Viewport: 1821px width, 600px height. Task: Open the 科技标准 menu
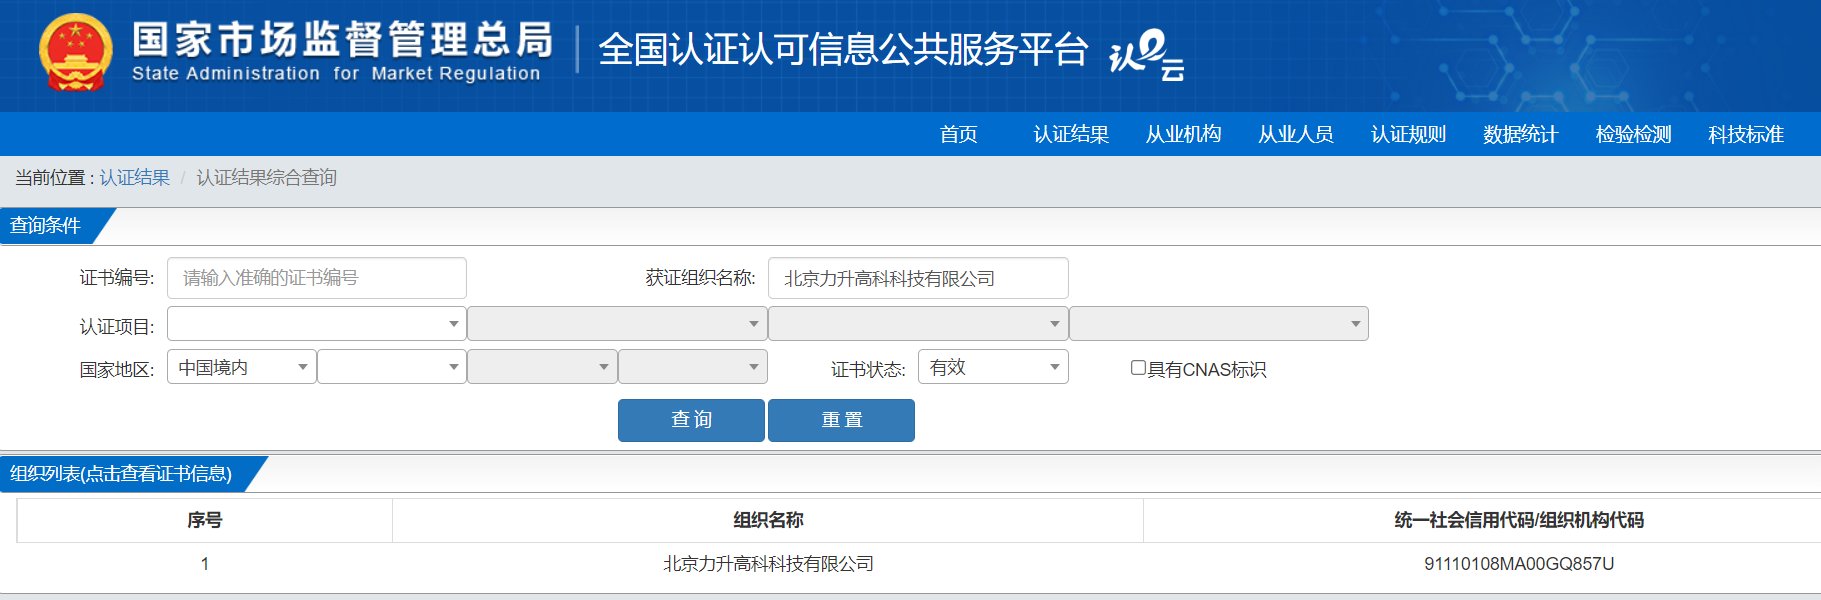(1746, 134)
